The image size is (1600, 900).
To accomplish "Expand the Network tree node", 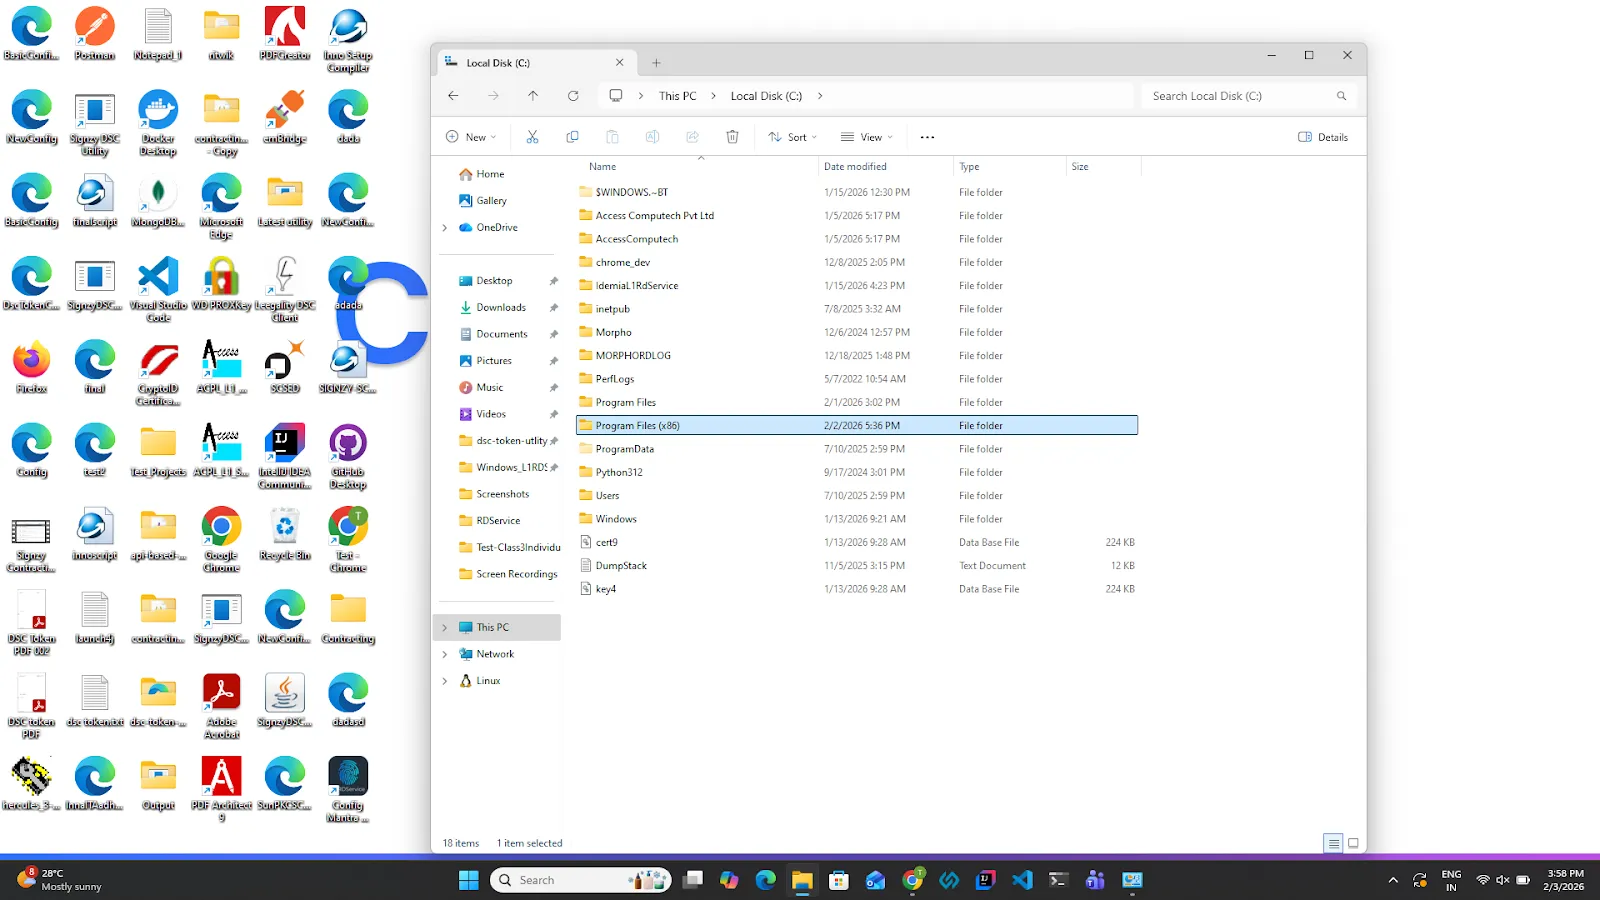I will (x=445, y=654).
